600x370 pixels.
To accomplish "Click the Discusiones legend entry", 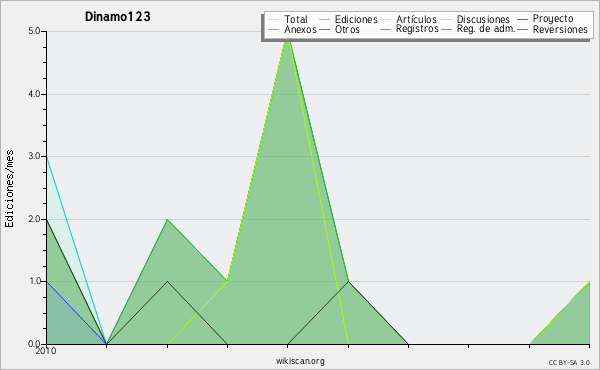I will (x=483, y=20).
